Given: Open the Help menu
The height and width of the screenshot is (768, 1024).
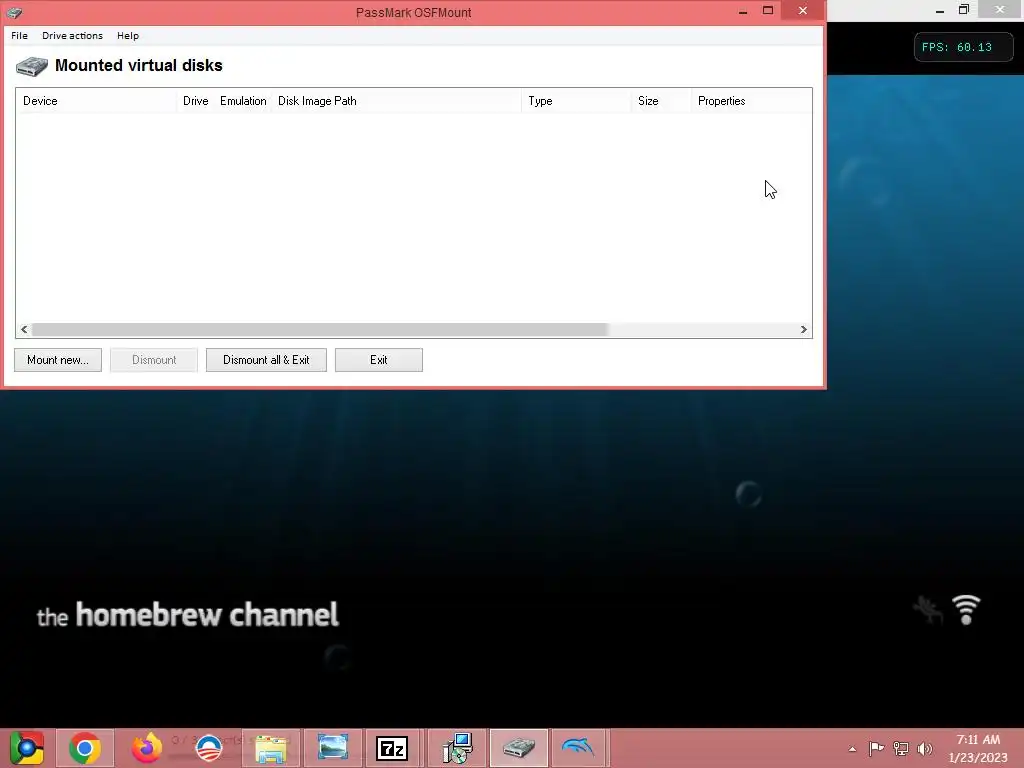Looking at the screenshot, I should [x=128, y=35].
